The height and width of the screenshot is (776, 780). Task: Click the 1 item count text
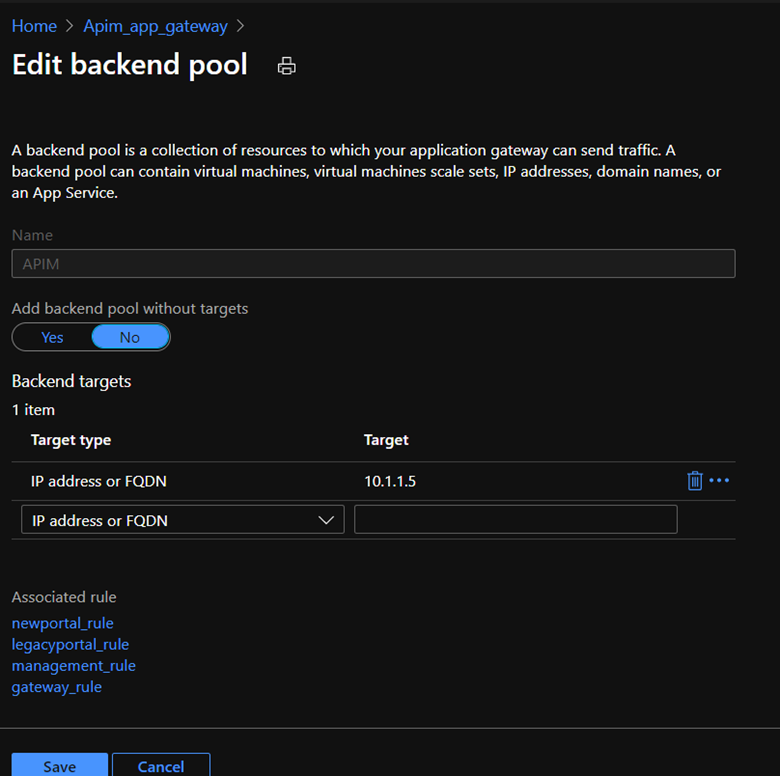pyautogui.click(x=33, y=410)
